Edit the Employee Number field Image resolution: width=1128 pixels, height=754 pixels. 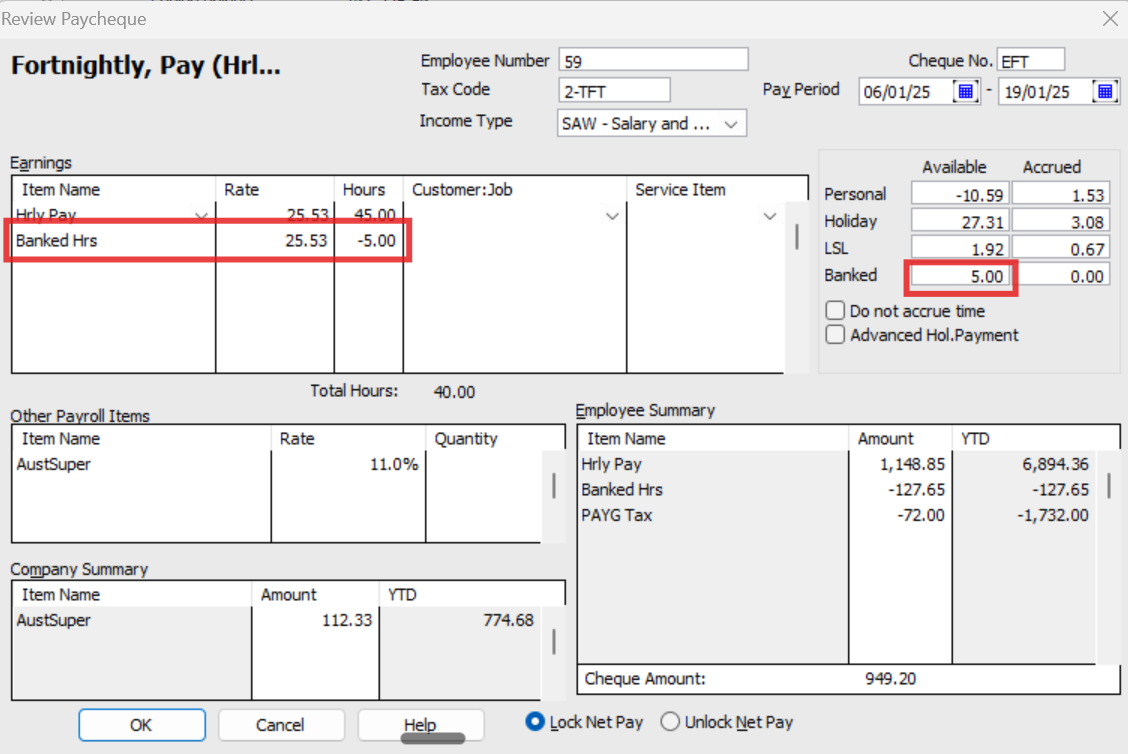[653, 60]
